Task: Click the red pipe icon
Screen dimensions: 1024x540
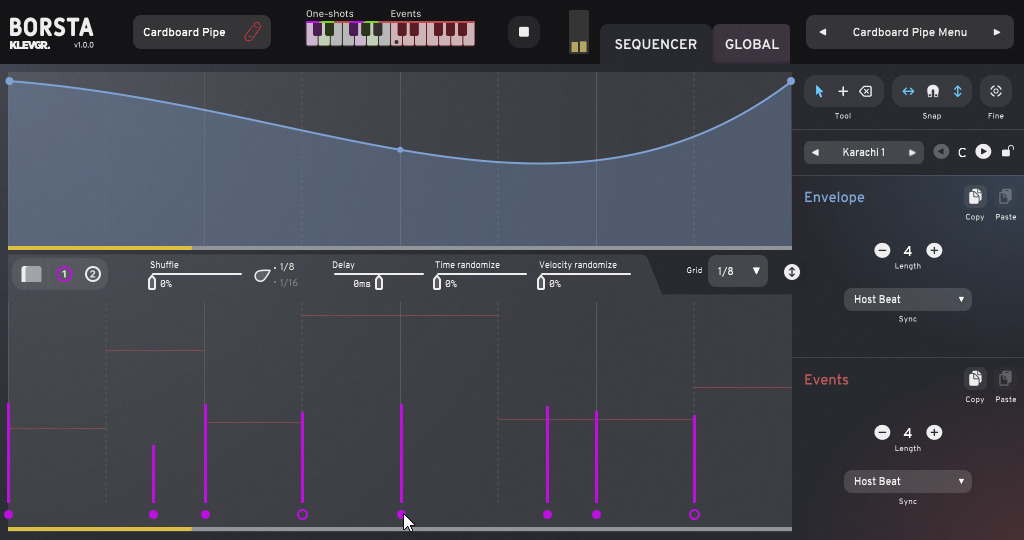Action: tap(253, 32)
